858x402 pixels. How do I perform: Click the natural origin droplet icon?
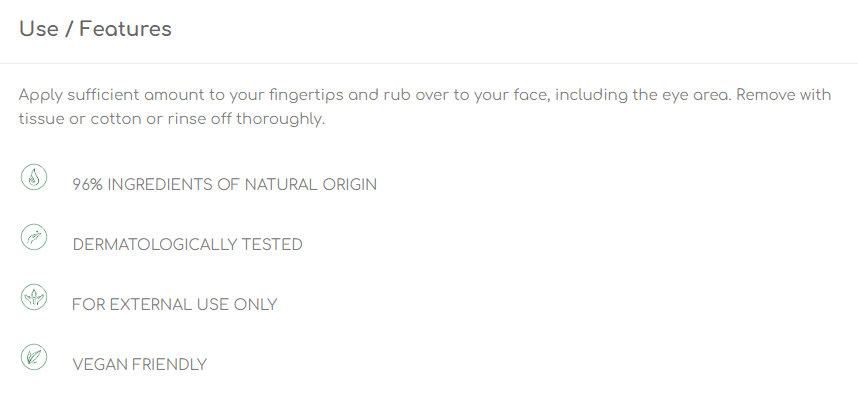point(34,177)
